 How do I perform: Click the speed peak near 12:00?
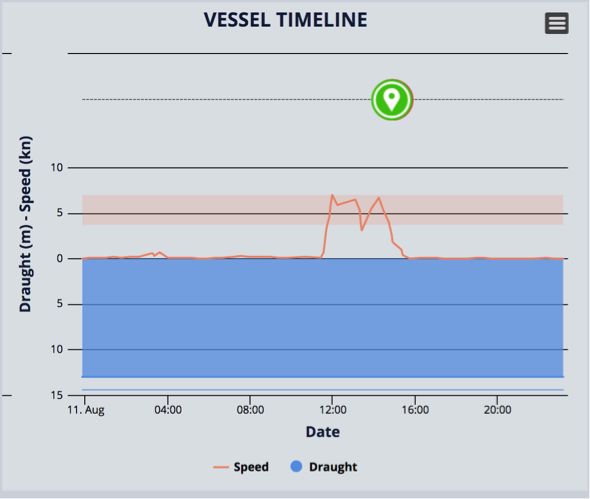[332, 195]
